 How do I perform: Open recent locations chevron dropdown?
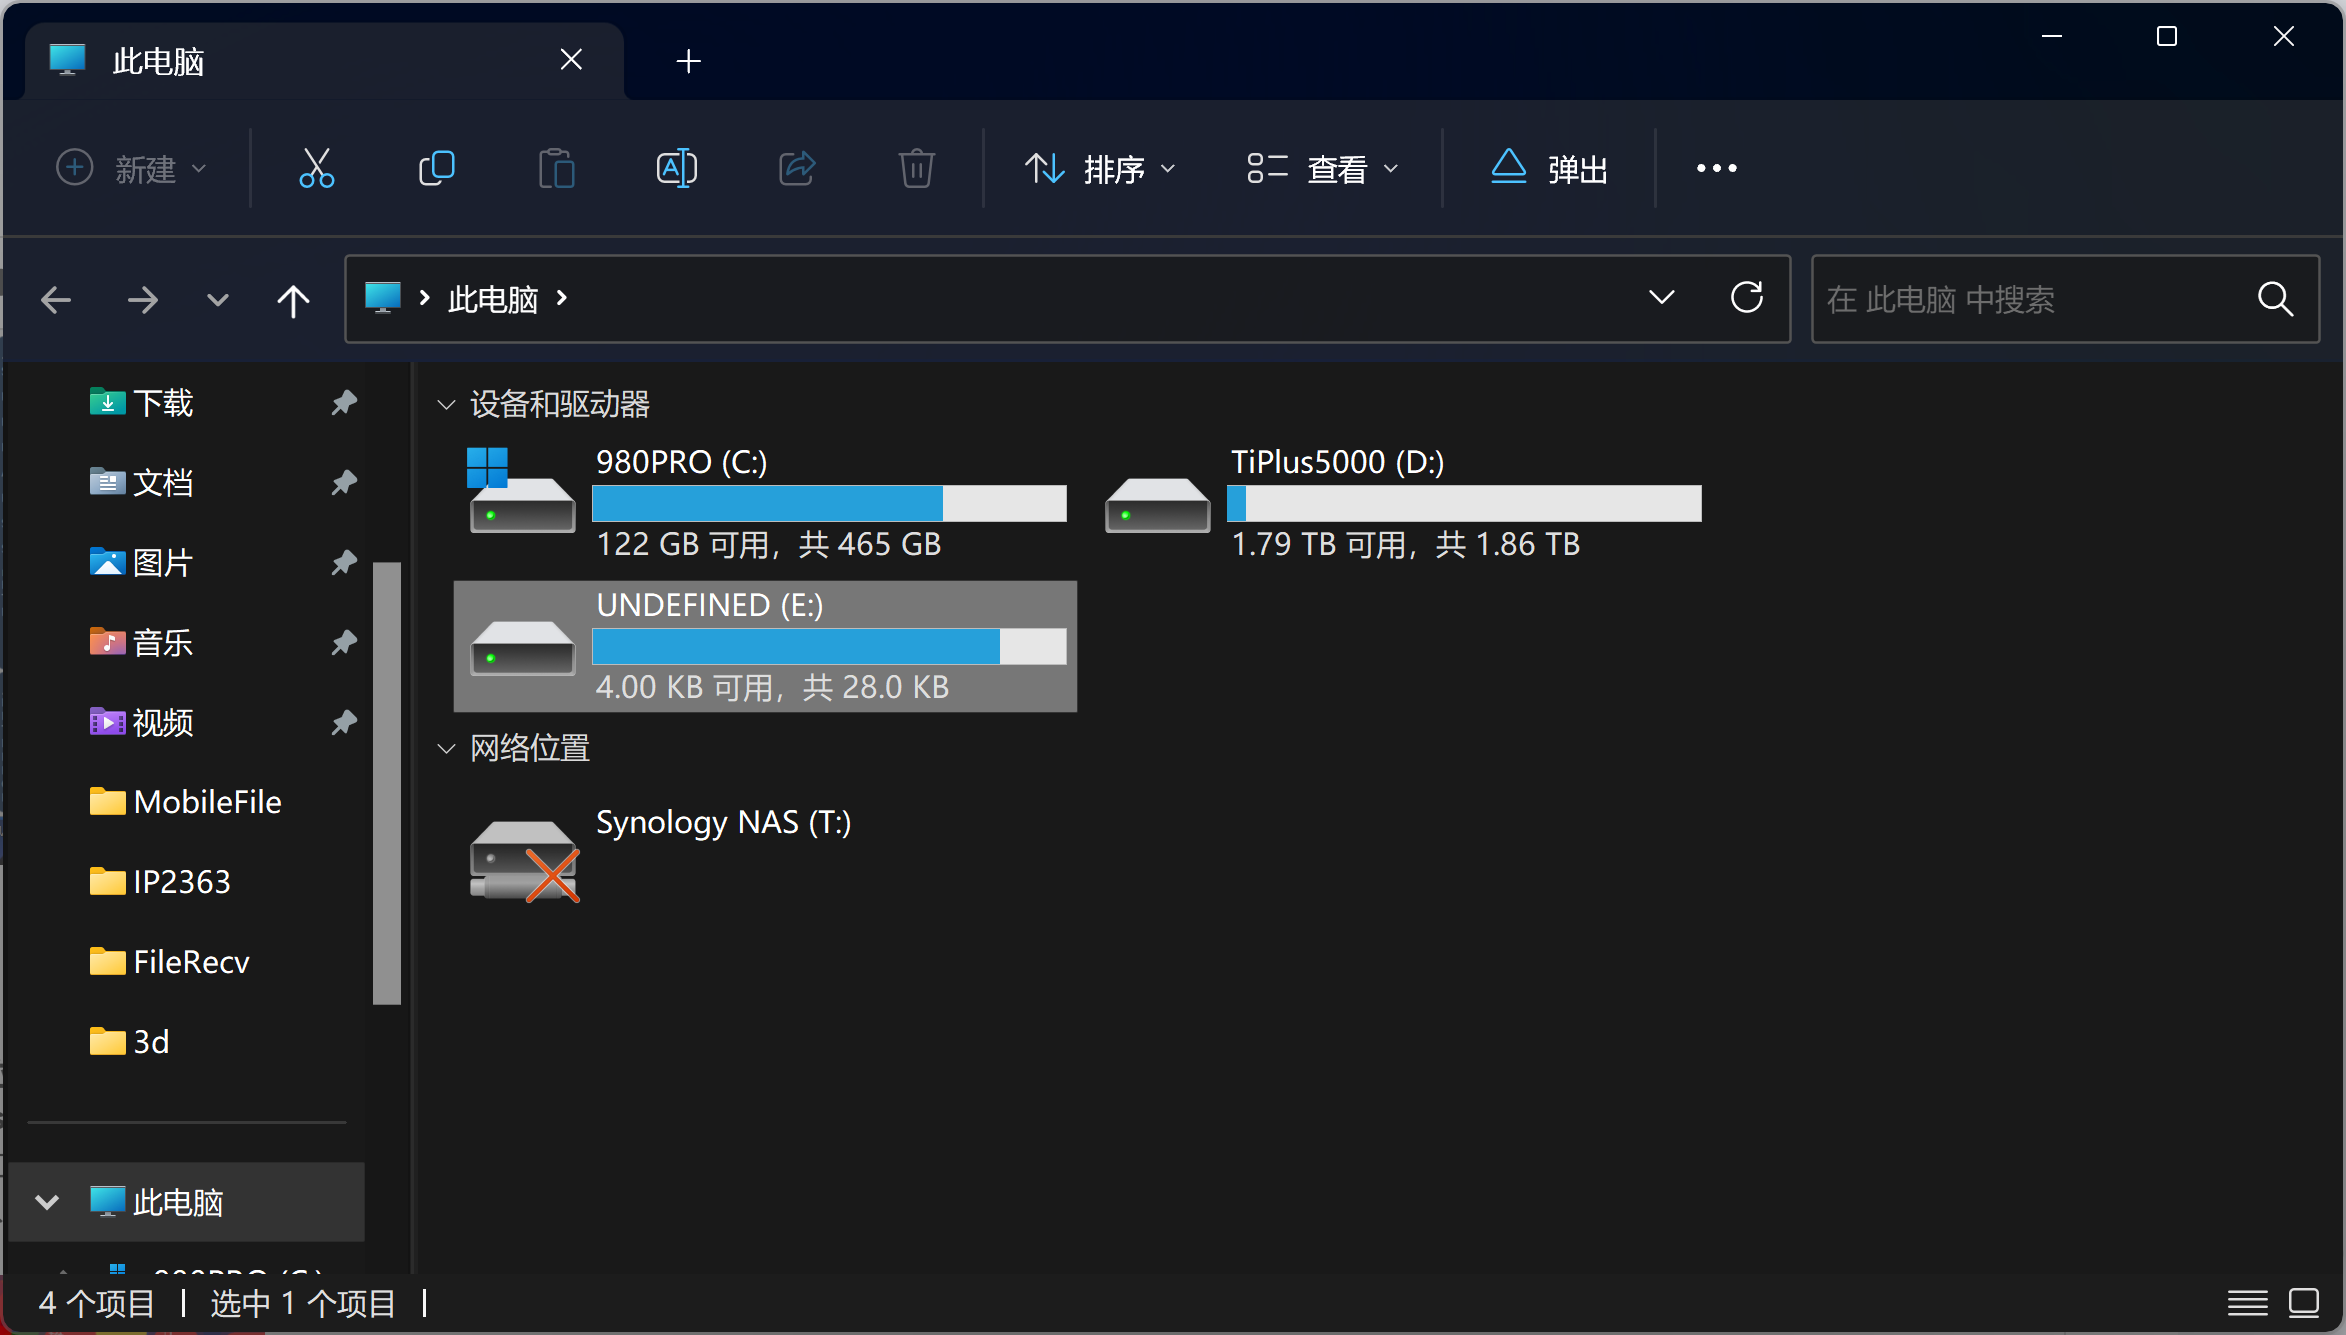(x=217, y=299)
